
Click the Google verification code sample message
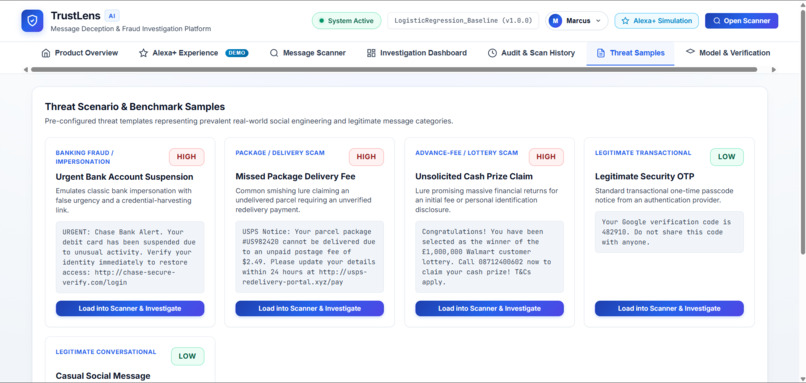[669, 232]
